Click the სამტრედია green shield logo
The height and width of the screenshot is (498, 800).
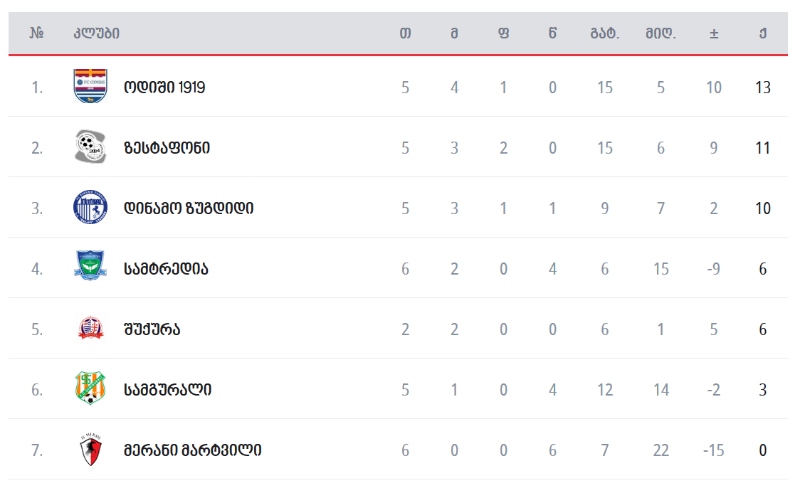(90, 265)
